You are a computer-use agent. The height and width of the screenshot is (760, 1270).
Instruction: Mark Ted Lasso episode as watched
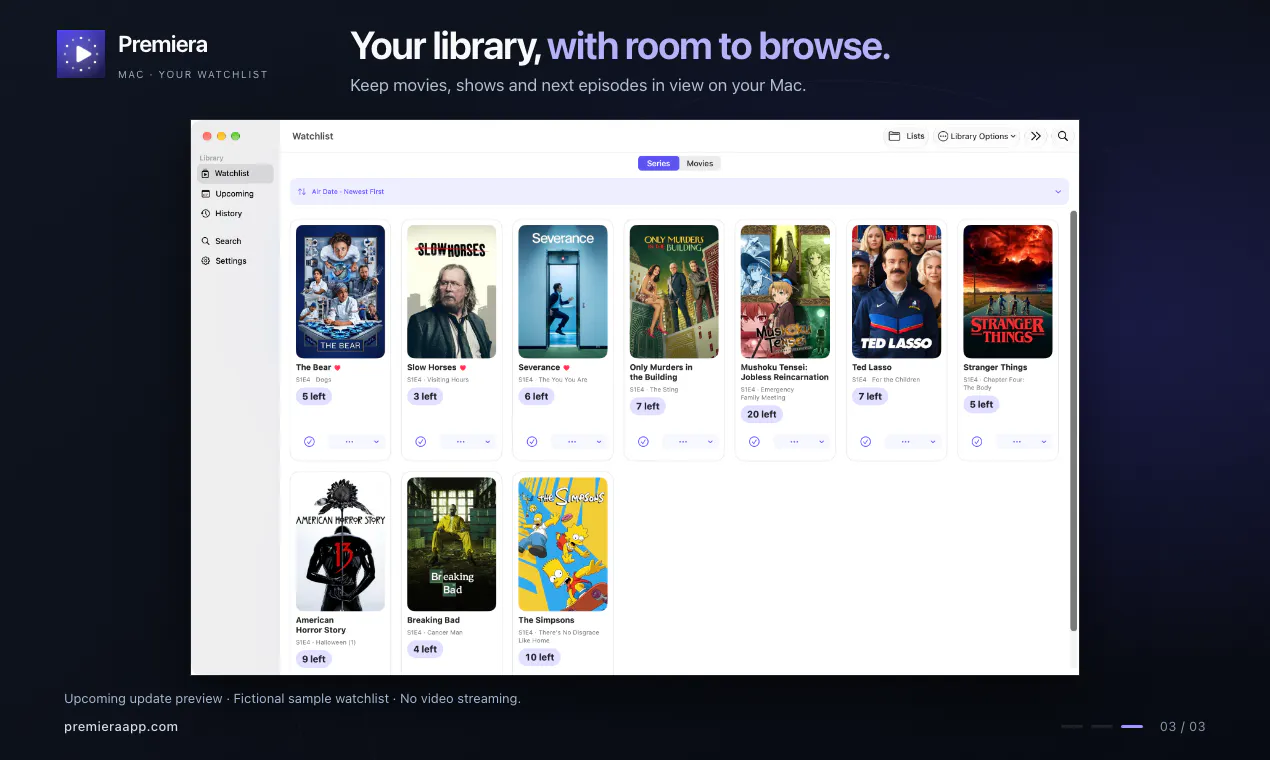point(866,441)
